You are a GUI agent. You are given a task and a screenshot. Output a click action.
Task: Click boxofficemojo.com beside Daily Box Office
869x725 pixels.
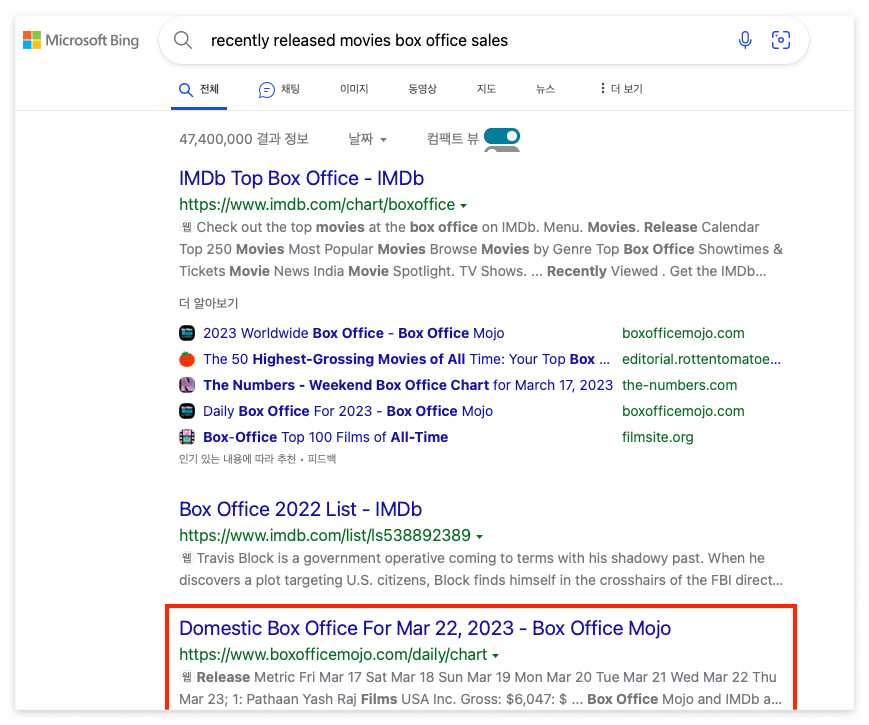point(683,411)
